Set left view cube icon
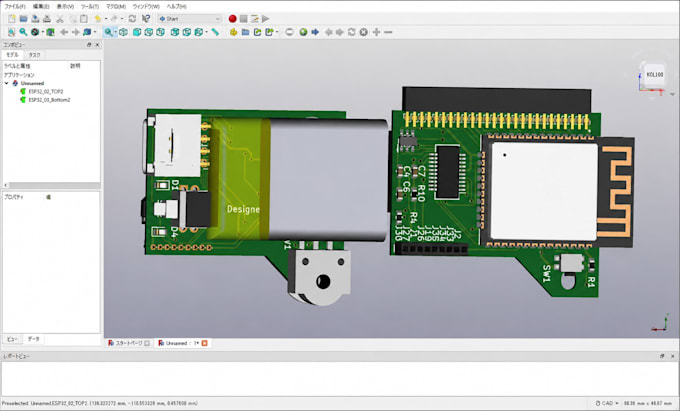The width and height of the screenshot is (680, 411). 199,32
